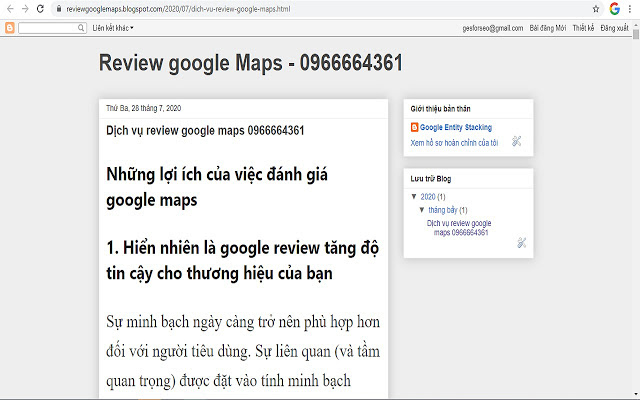Image resolution: width=640 pixels, height=400 pixels.
Task: Open the gesforseo@gmail.com account link
Action: tap(493, 28)
